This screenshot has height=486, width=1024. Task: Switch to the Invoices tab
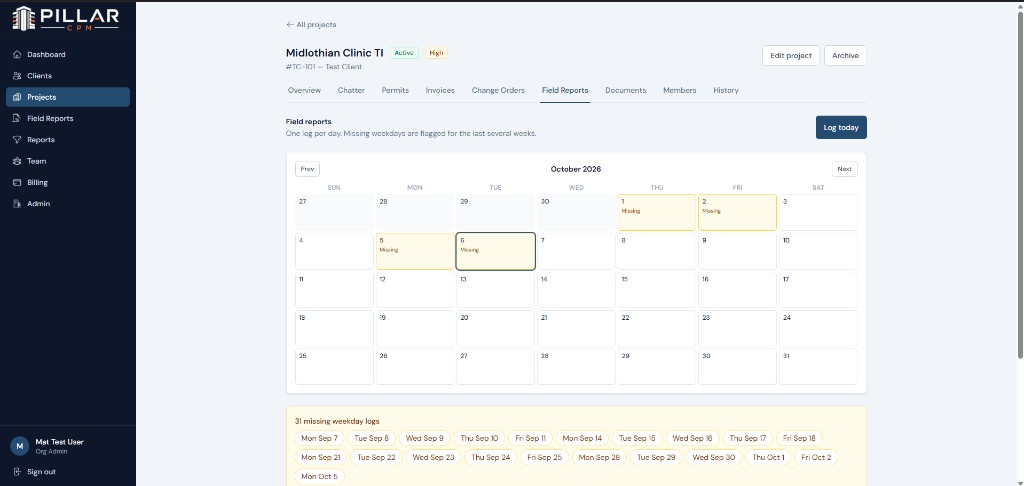point(440,90)
